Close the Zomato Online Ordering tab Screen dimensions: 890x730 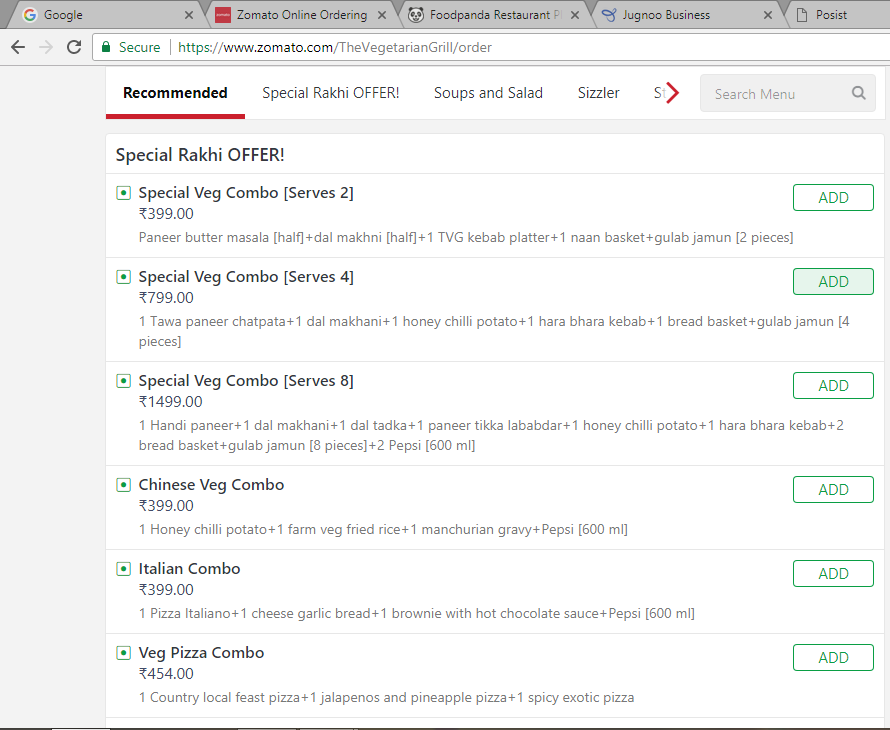(382, 15)
